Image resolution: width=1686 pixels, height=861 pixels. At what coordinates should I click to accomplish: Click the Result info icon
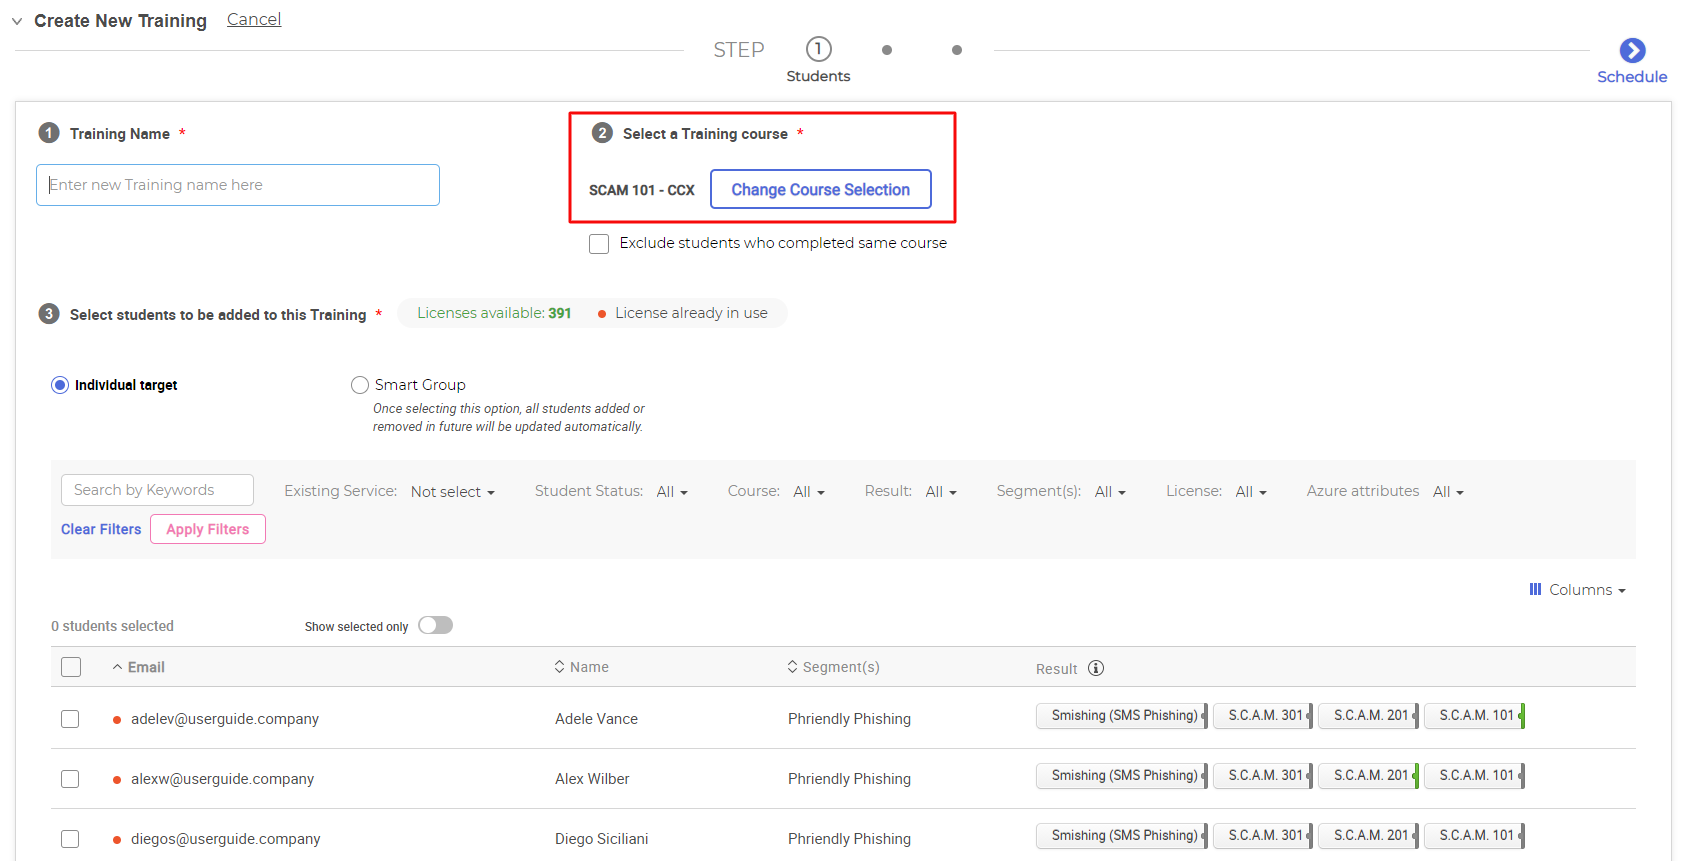pyautogui.click(x=1096, y=668)
